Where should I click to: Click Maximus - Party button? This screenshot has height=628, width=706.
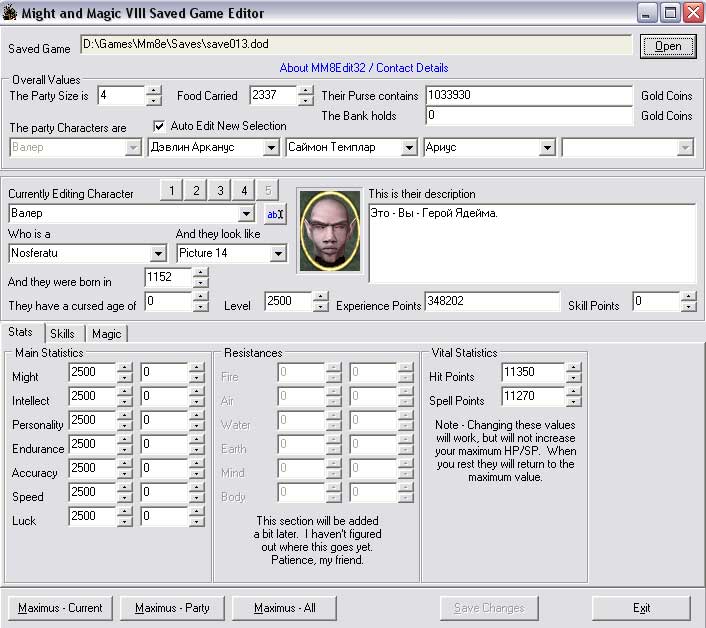pyautogui.click(x=172, y=608)
